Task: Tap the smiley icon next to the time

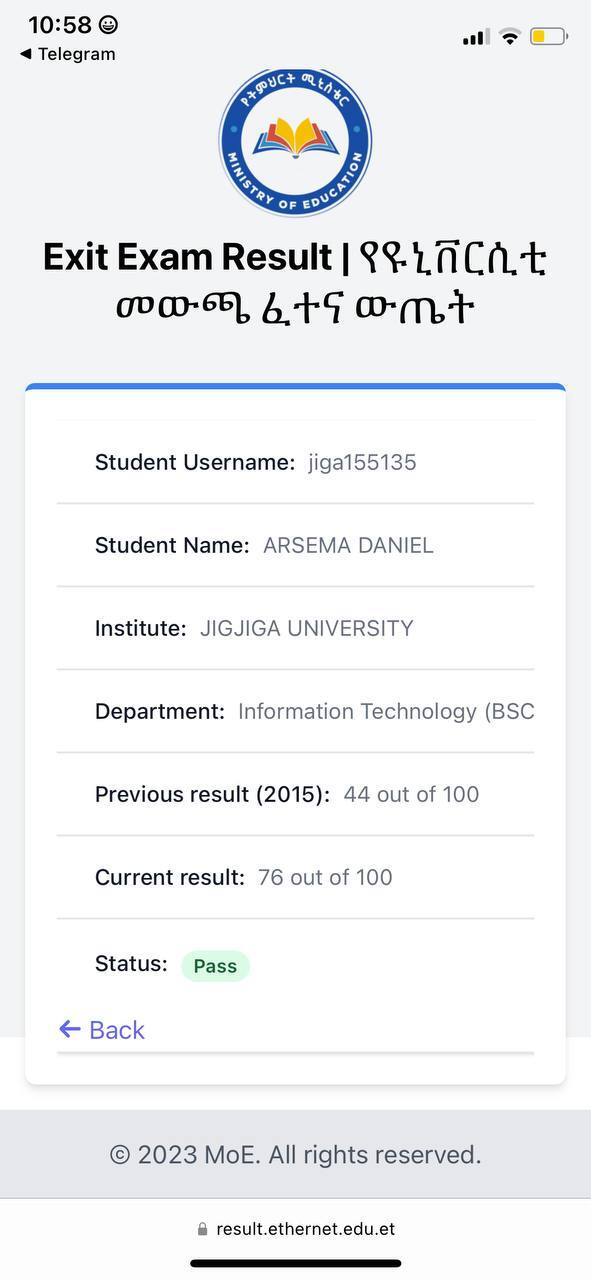Action: click(108, 25)
